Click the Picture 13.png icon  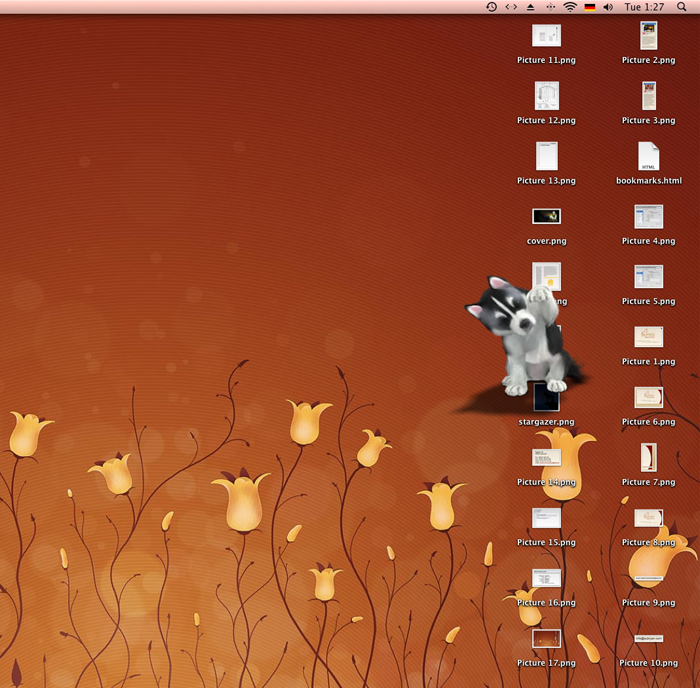click(546, 157)
